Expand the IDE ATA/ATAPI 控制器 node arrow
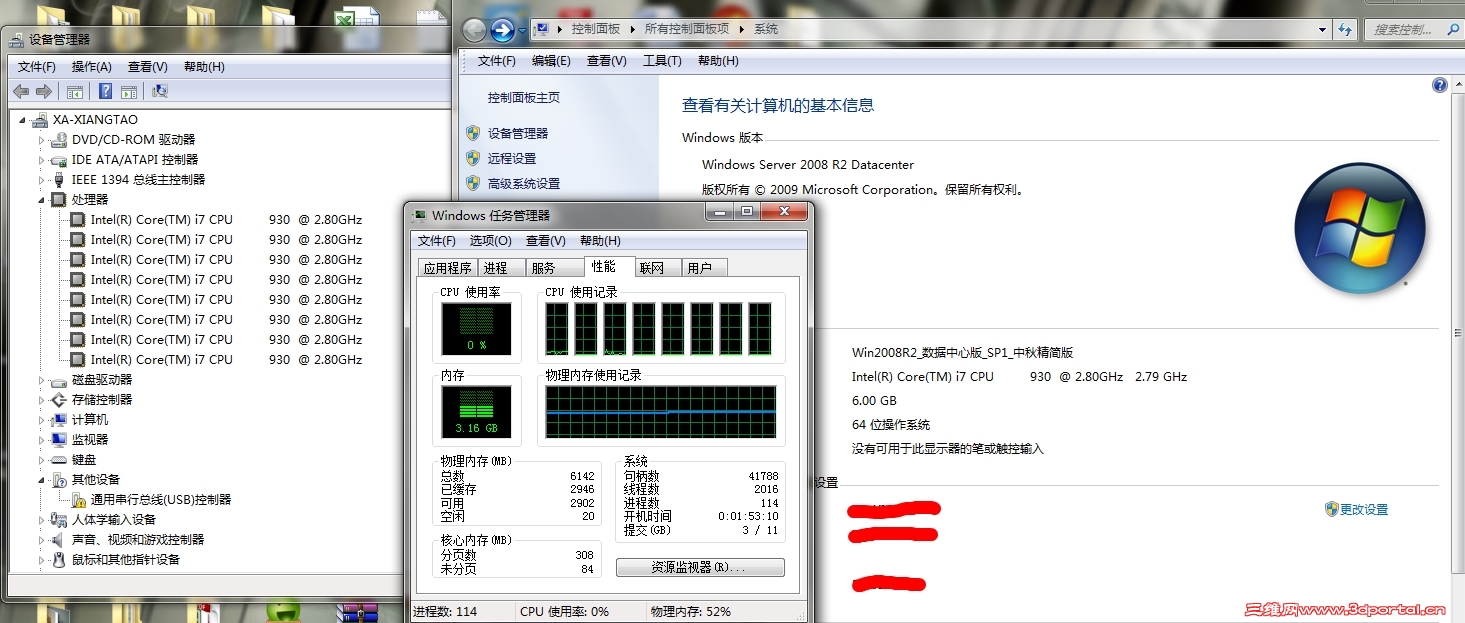 point(42,160)
